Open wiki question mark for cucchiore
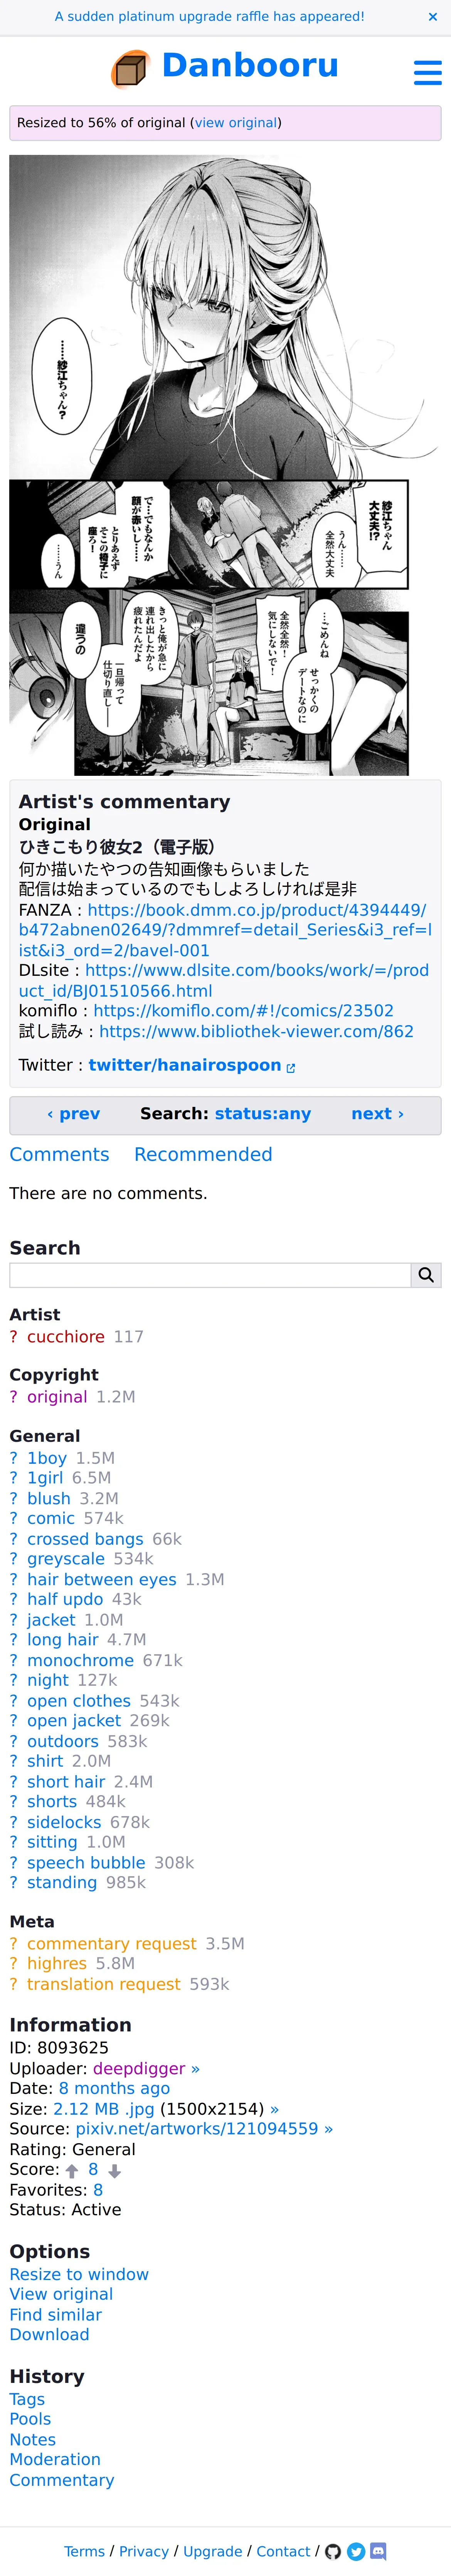The image size is (451, 2576). click(13, 1336)
